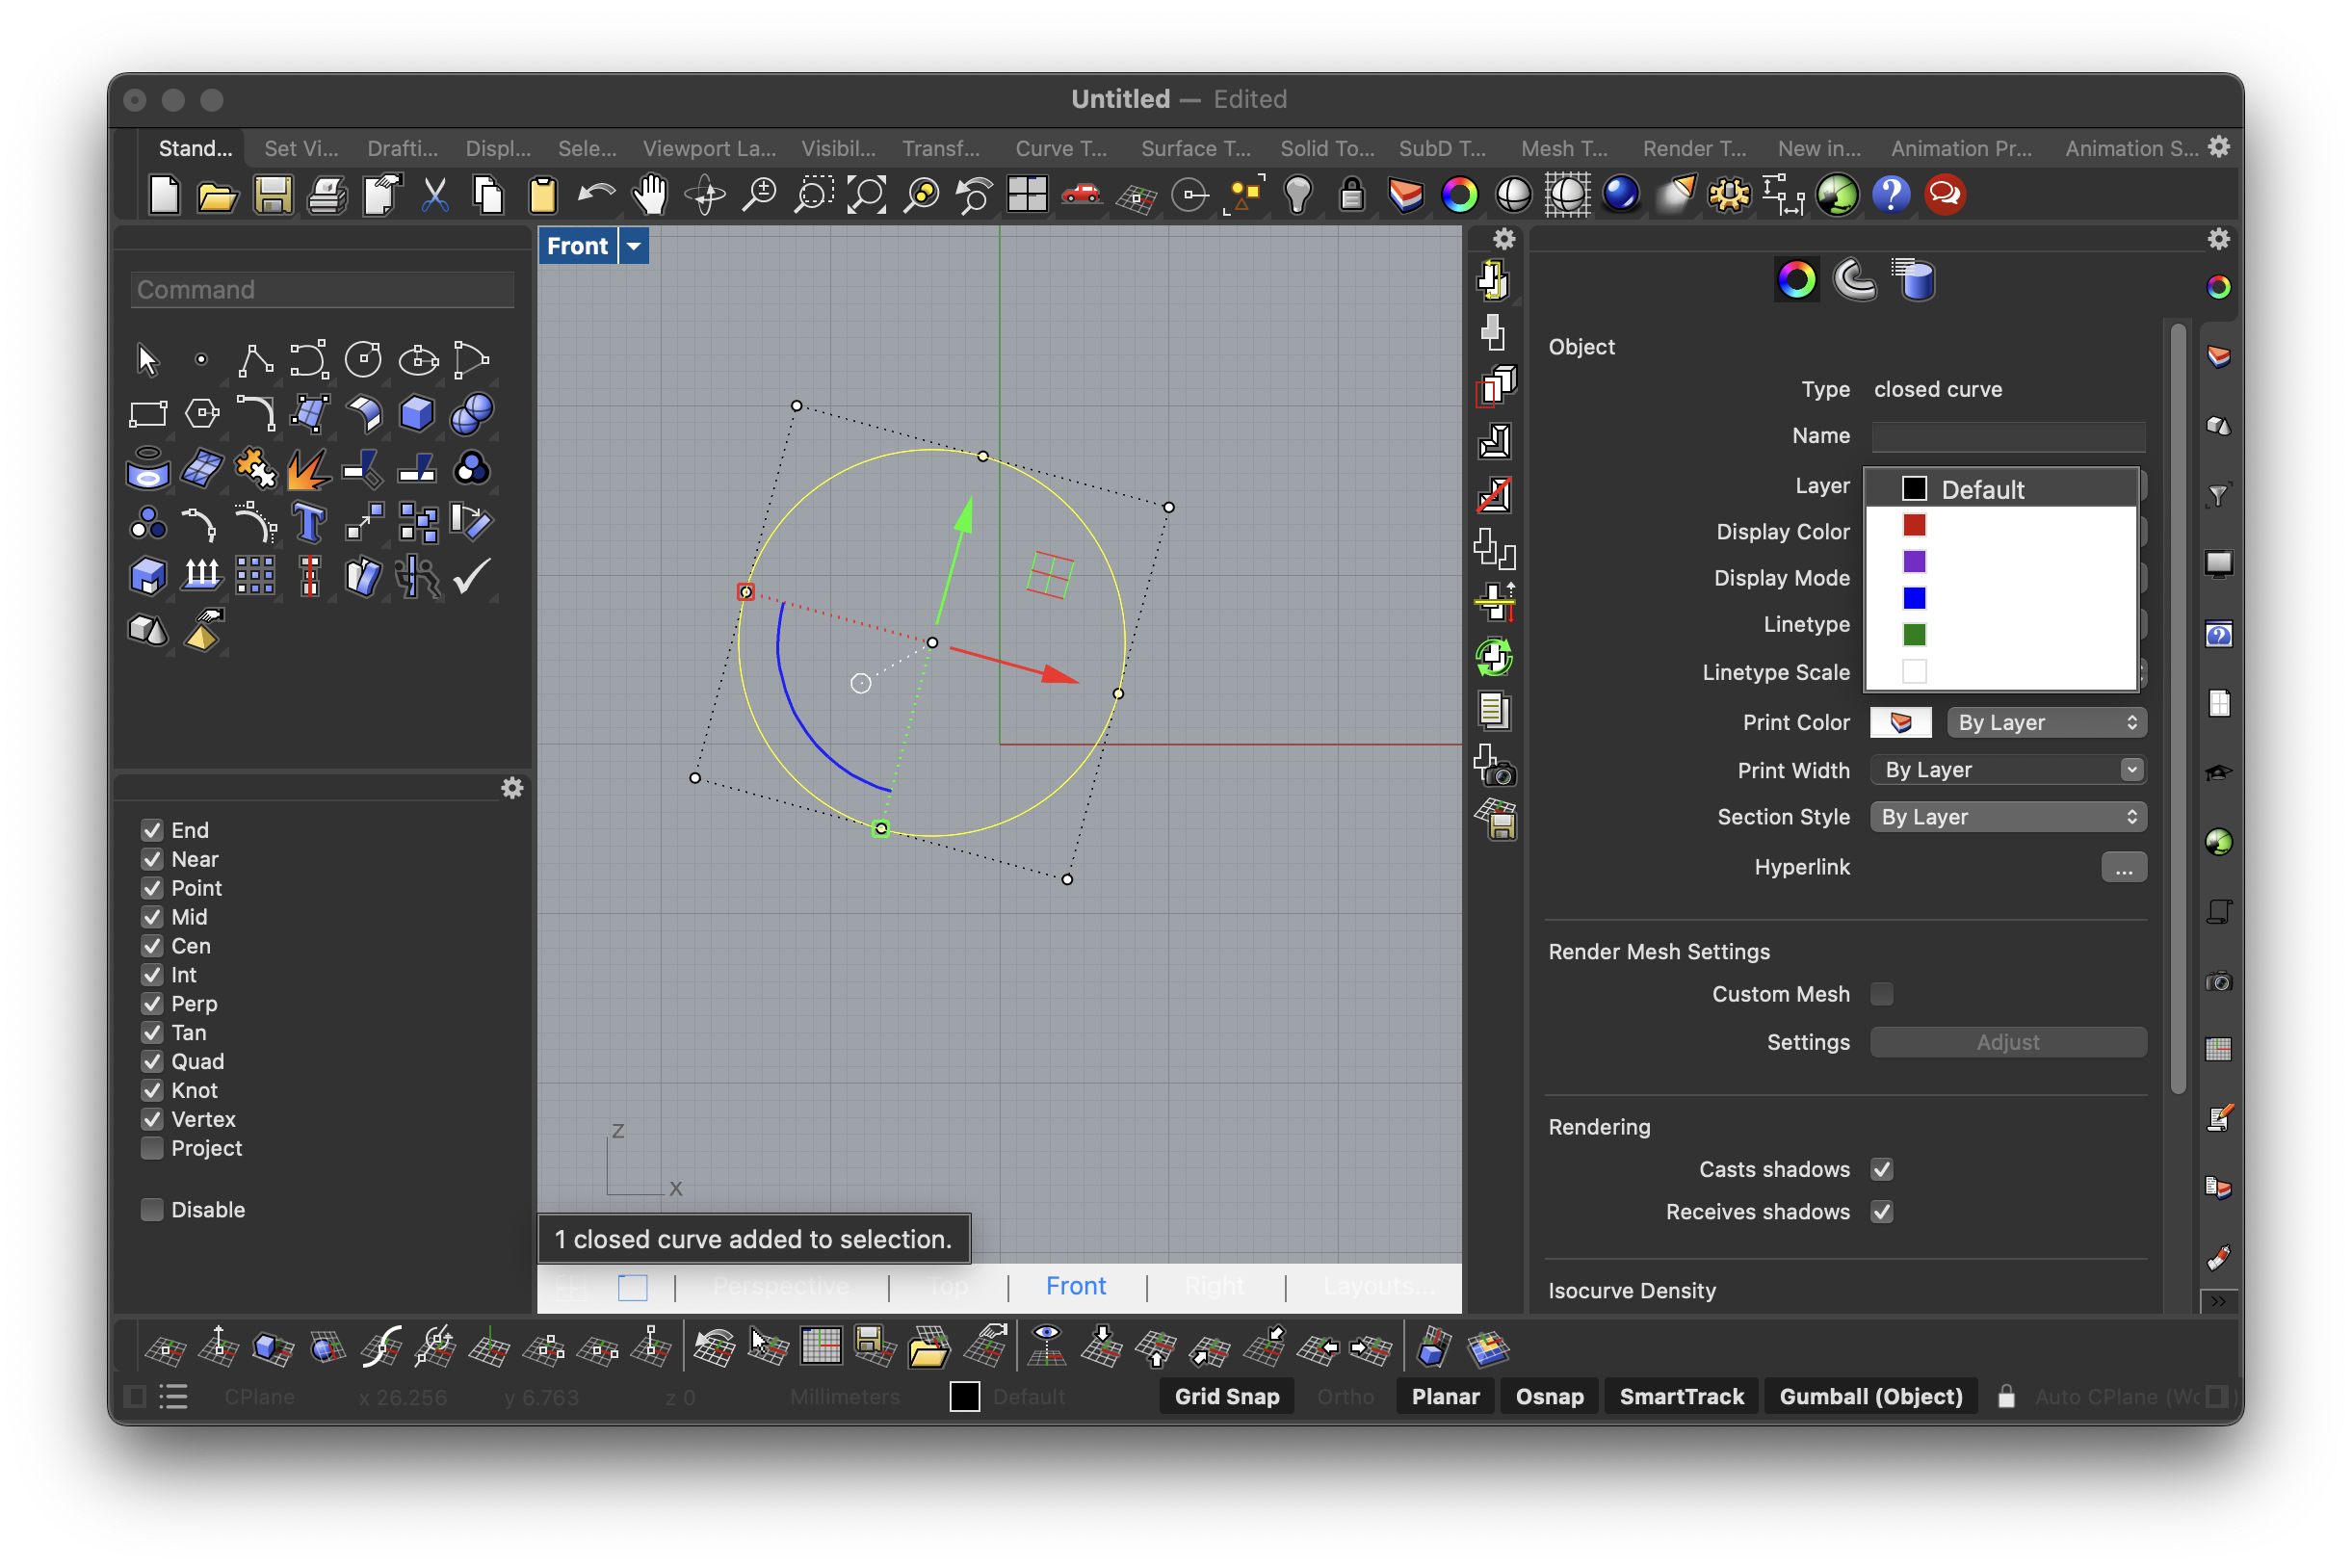Click the checkmark Check objects icon
This screenshot has width=2352, height=1568.
coord(471,576)
